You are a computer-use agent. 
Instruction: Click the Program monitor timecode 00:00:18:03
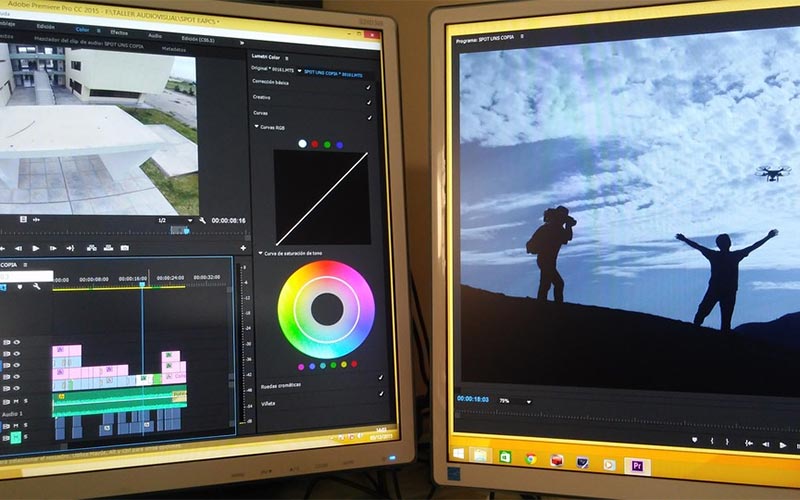[x=473, y=399]
